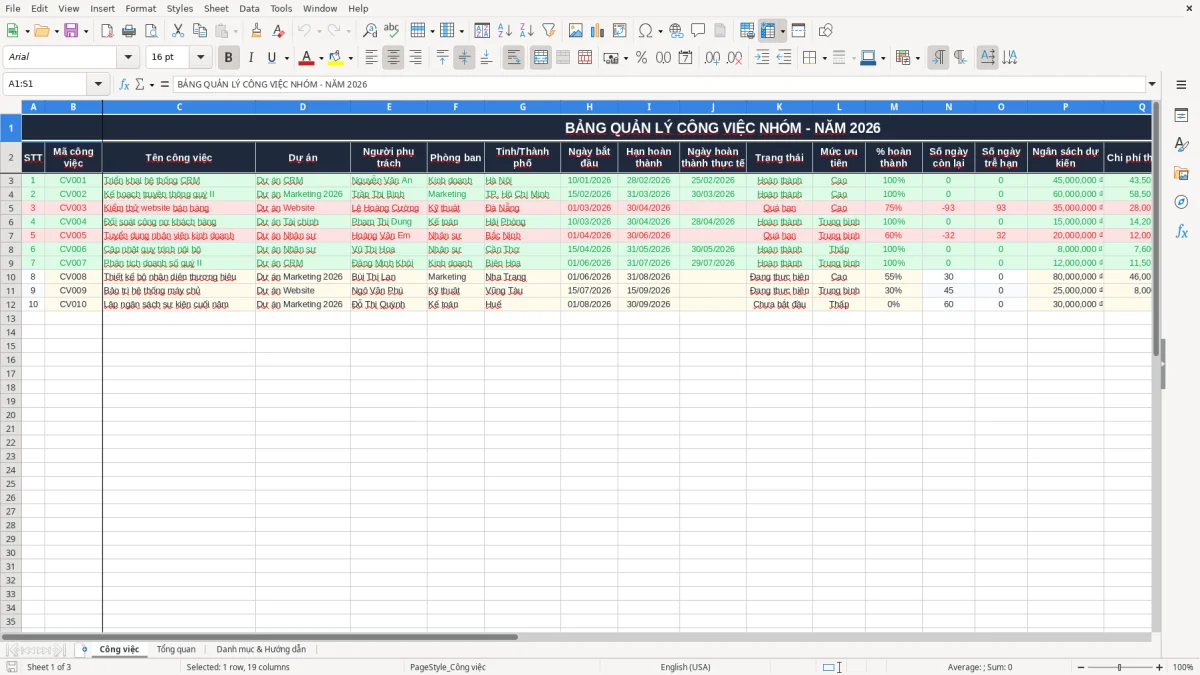Click the Split Window icon
The image size is (1200, 675).
coord(798,31)
